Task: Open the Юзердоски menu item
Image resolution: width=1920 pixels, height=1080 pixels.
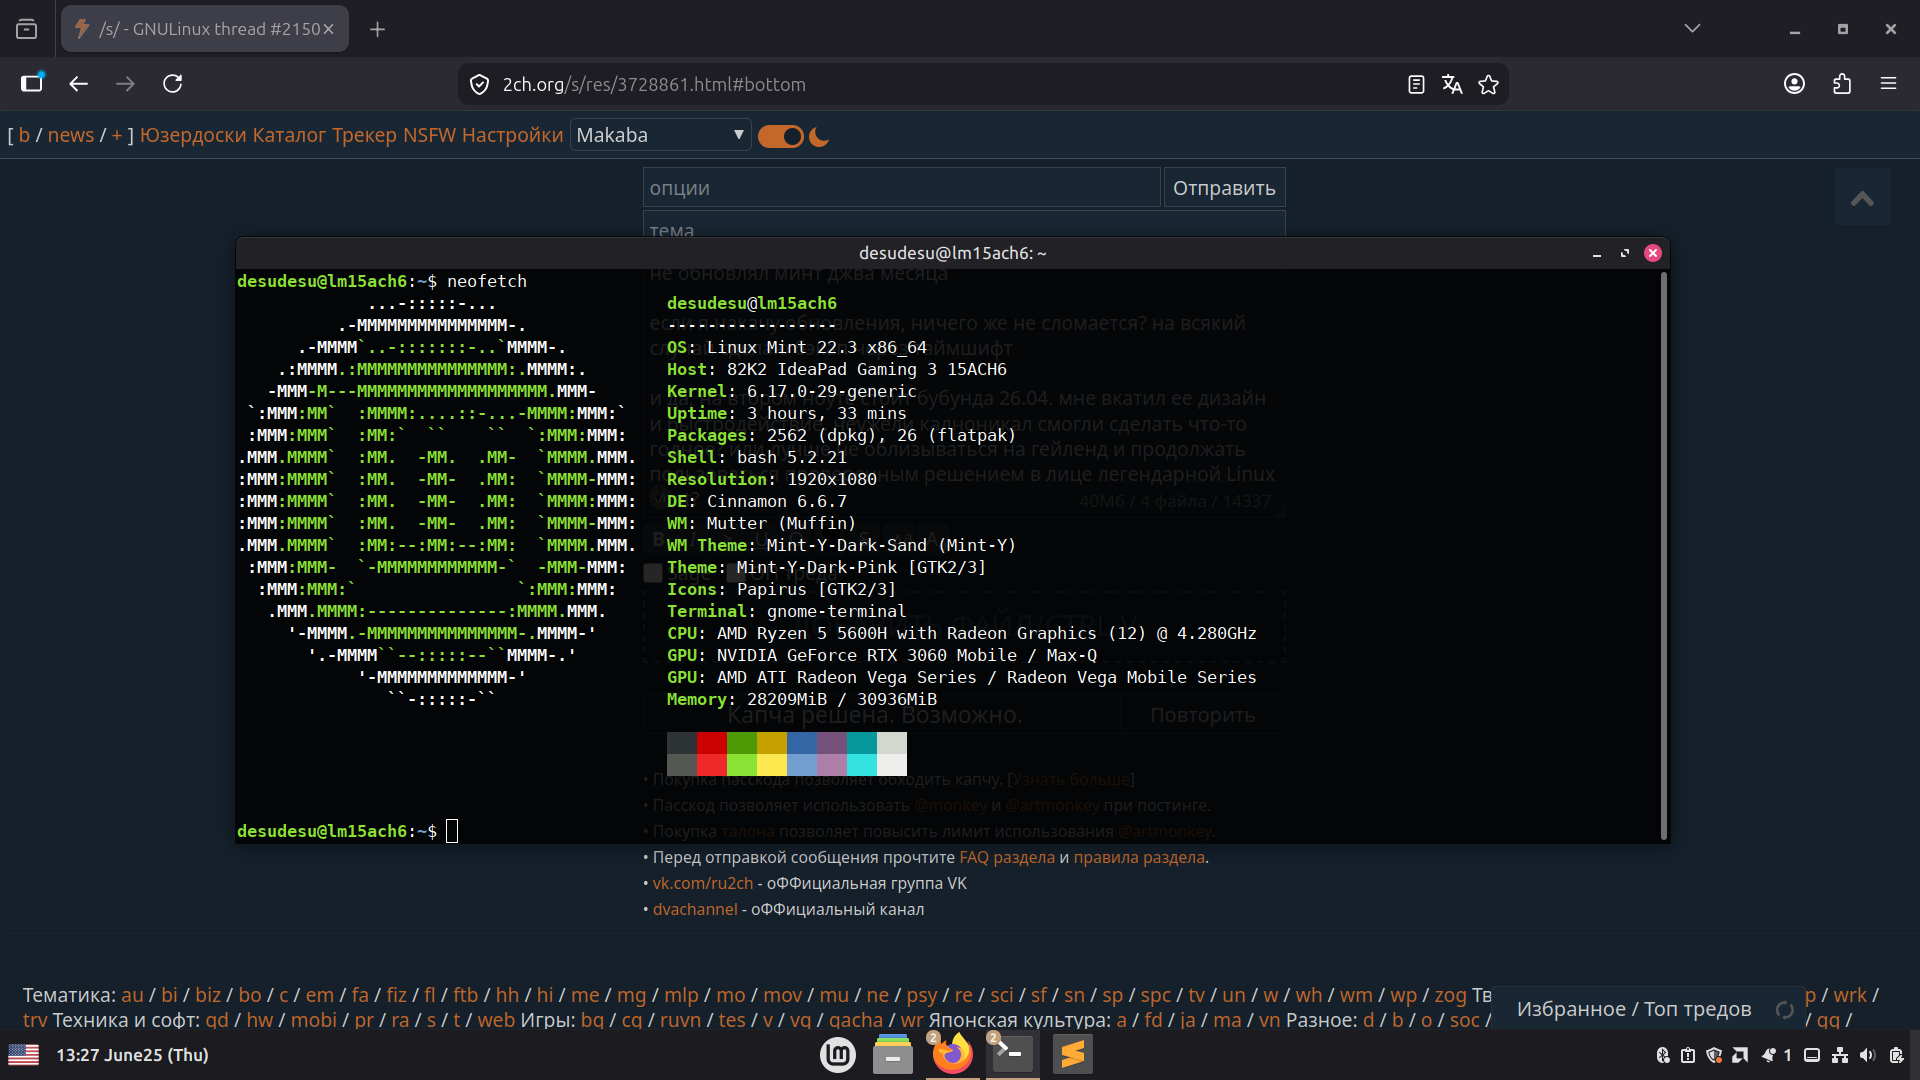Action: (x=193, y=135)
